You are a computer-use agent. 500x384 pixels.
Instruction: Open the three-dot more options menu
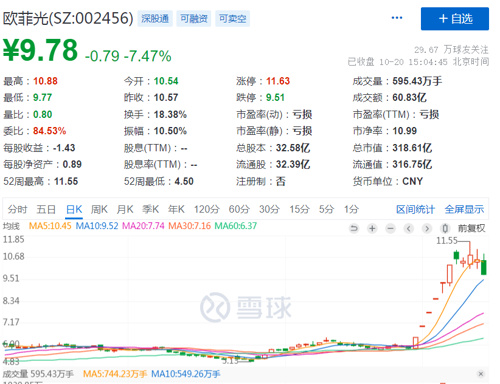coord(397,18)
